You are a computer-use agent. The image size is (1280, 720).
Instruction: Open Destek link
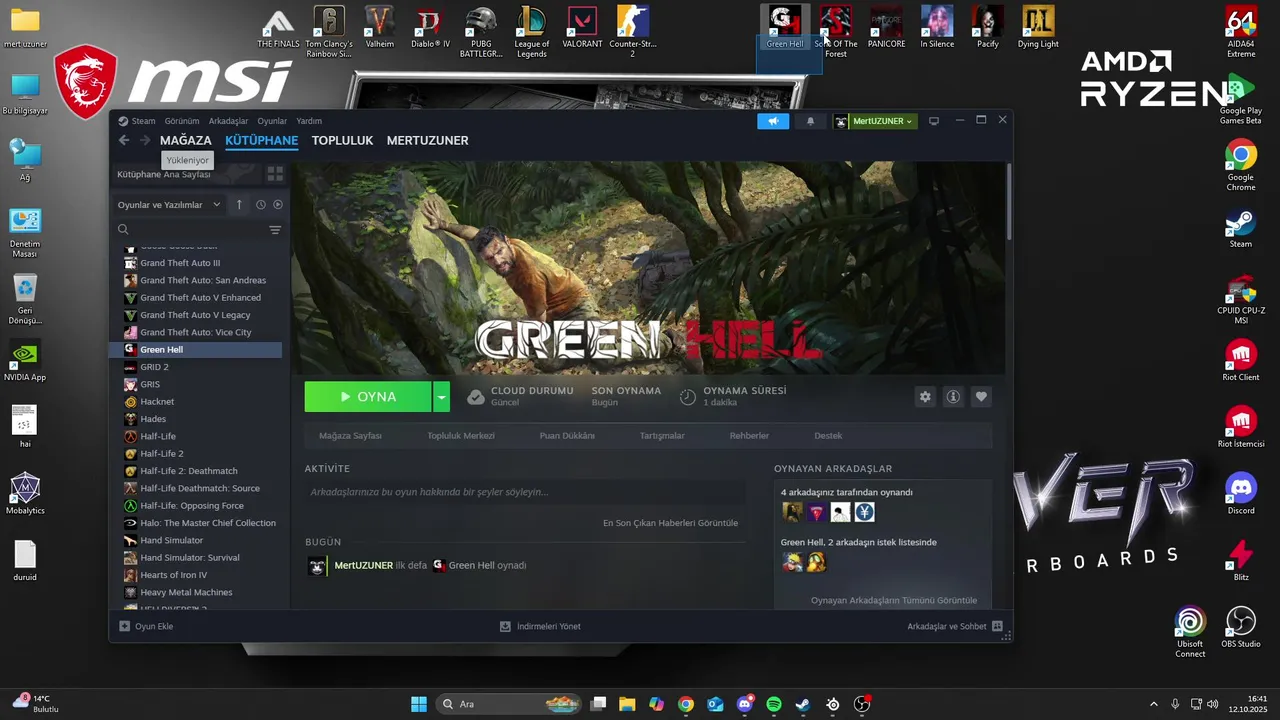click(828, 436)
